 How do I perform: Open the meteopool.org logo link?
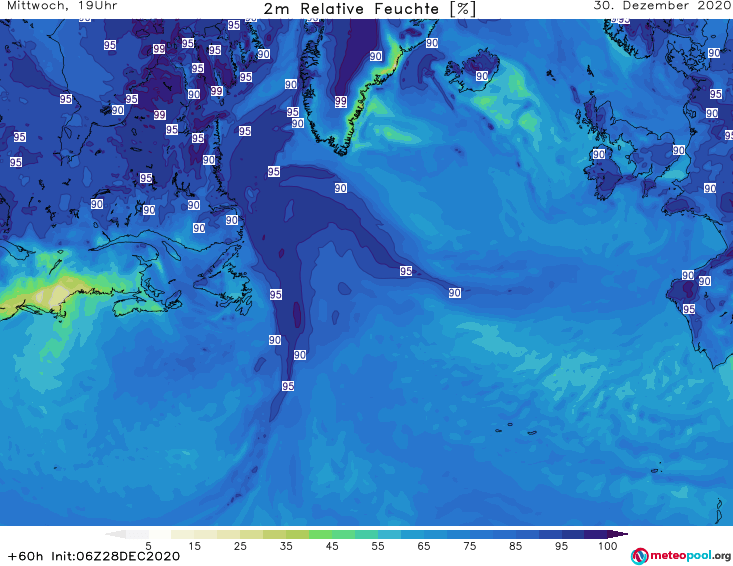(681, 556)
